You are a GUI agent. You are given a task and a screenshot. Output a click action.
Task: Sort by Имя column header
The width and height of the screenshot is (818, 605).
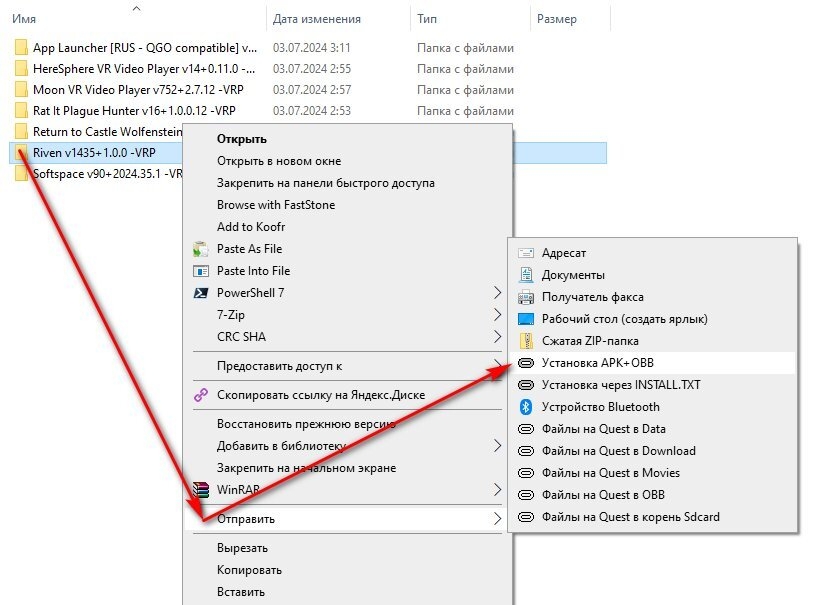24,19
